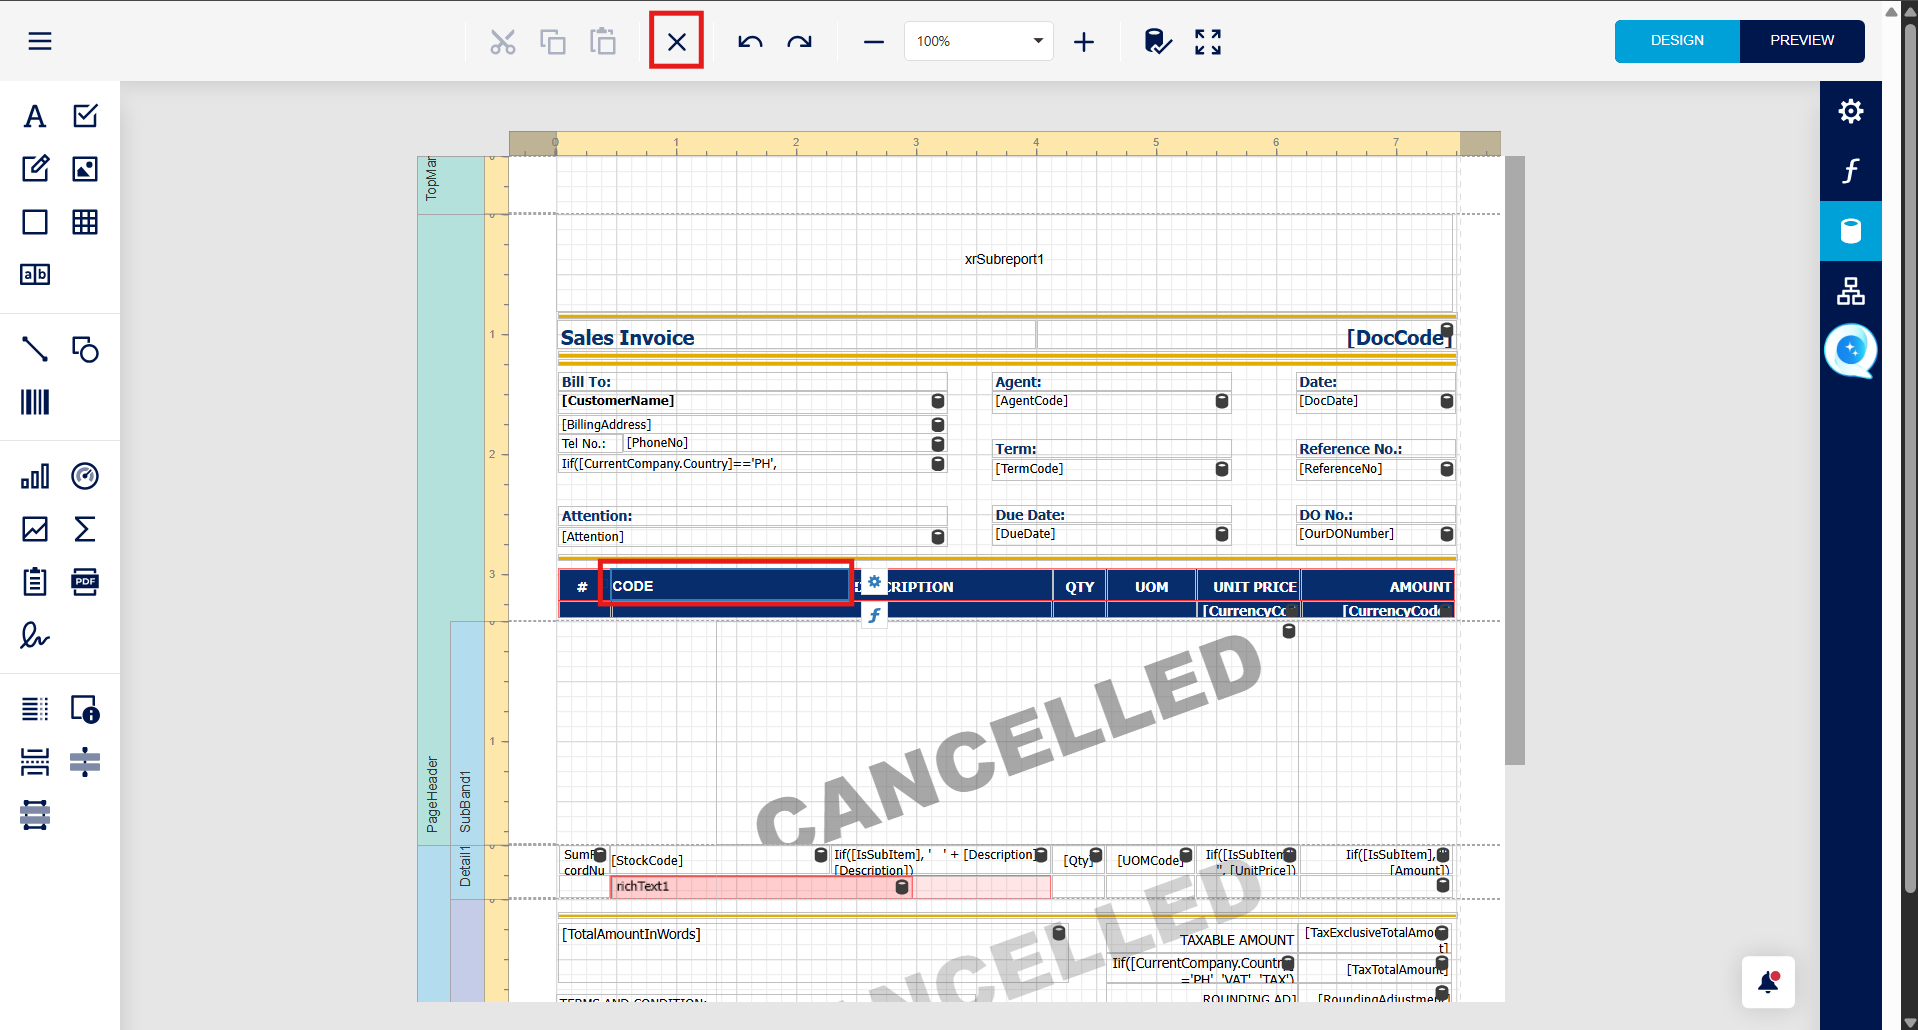This screenshot has width=1918, height=1030.
Task: Open the 100% zoom level dropdown
Action: [x=979, y=41]
